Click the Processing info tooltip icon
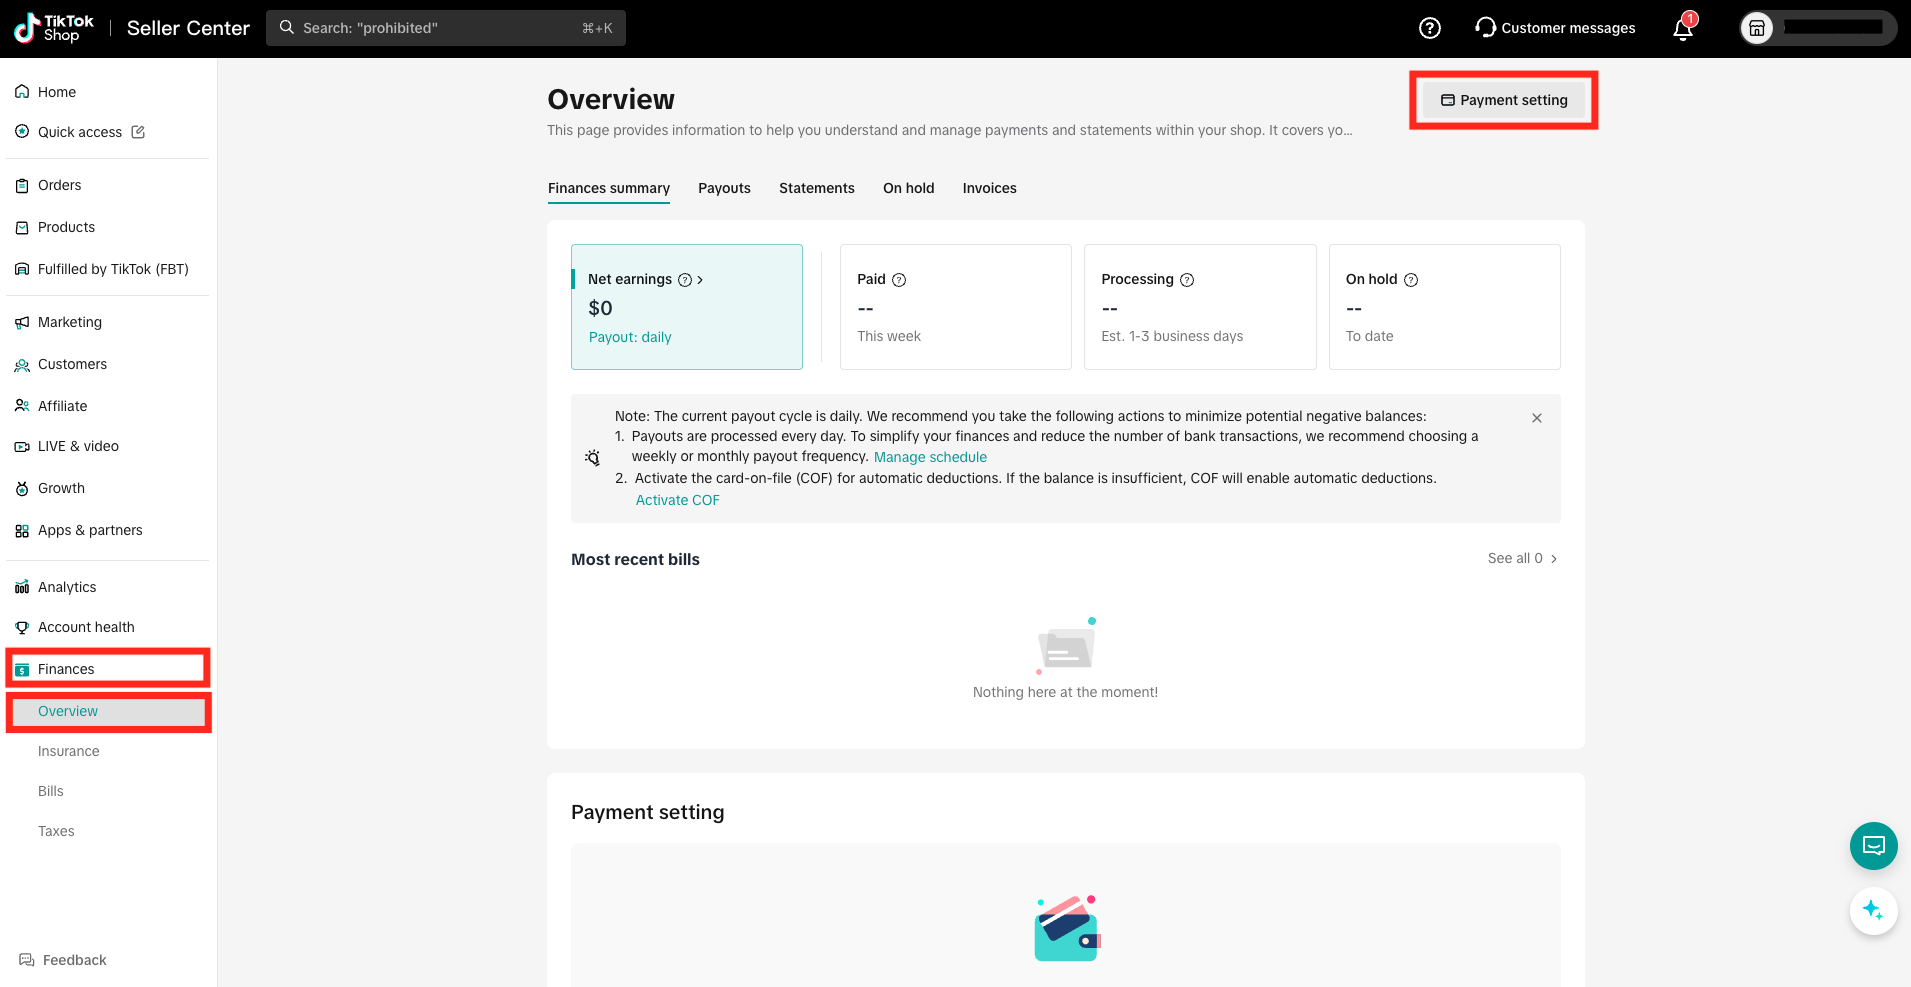The height and width of the screenshot is (987, 1911). (x=1187, y=280)
